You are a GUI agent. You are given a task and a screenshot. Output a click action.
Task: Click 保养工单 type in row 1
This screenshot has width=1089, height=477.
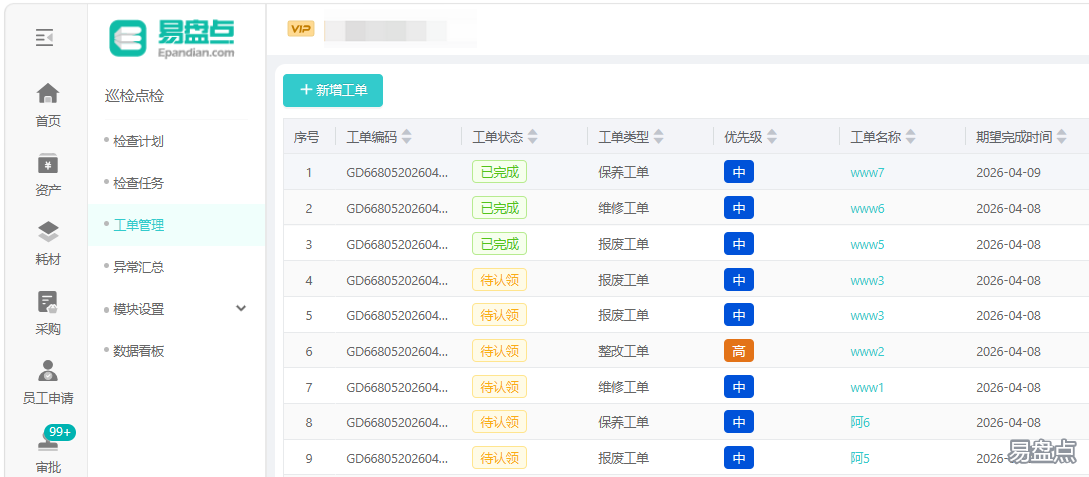click(624, 172)
